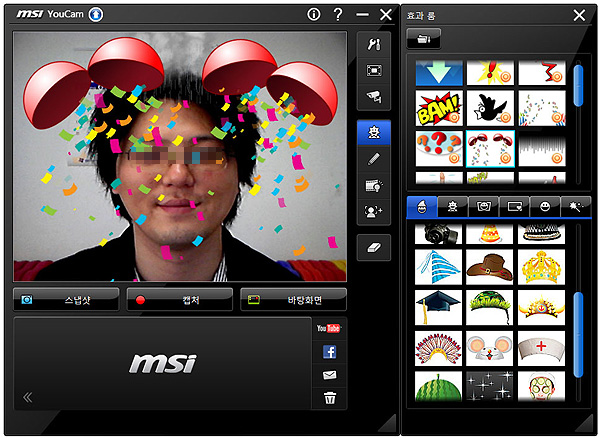The height and width of the screenshot is (438, 600).
Task: Open the effects folder import button
Action: pyautogui.click(x=423, y=39)
